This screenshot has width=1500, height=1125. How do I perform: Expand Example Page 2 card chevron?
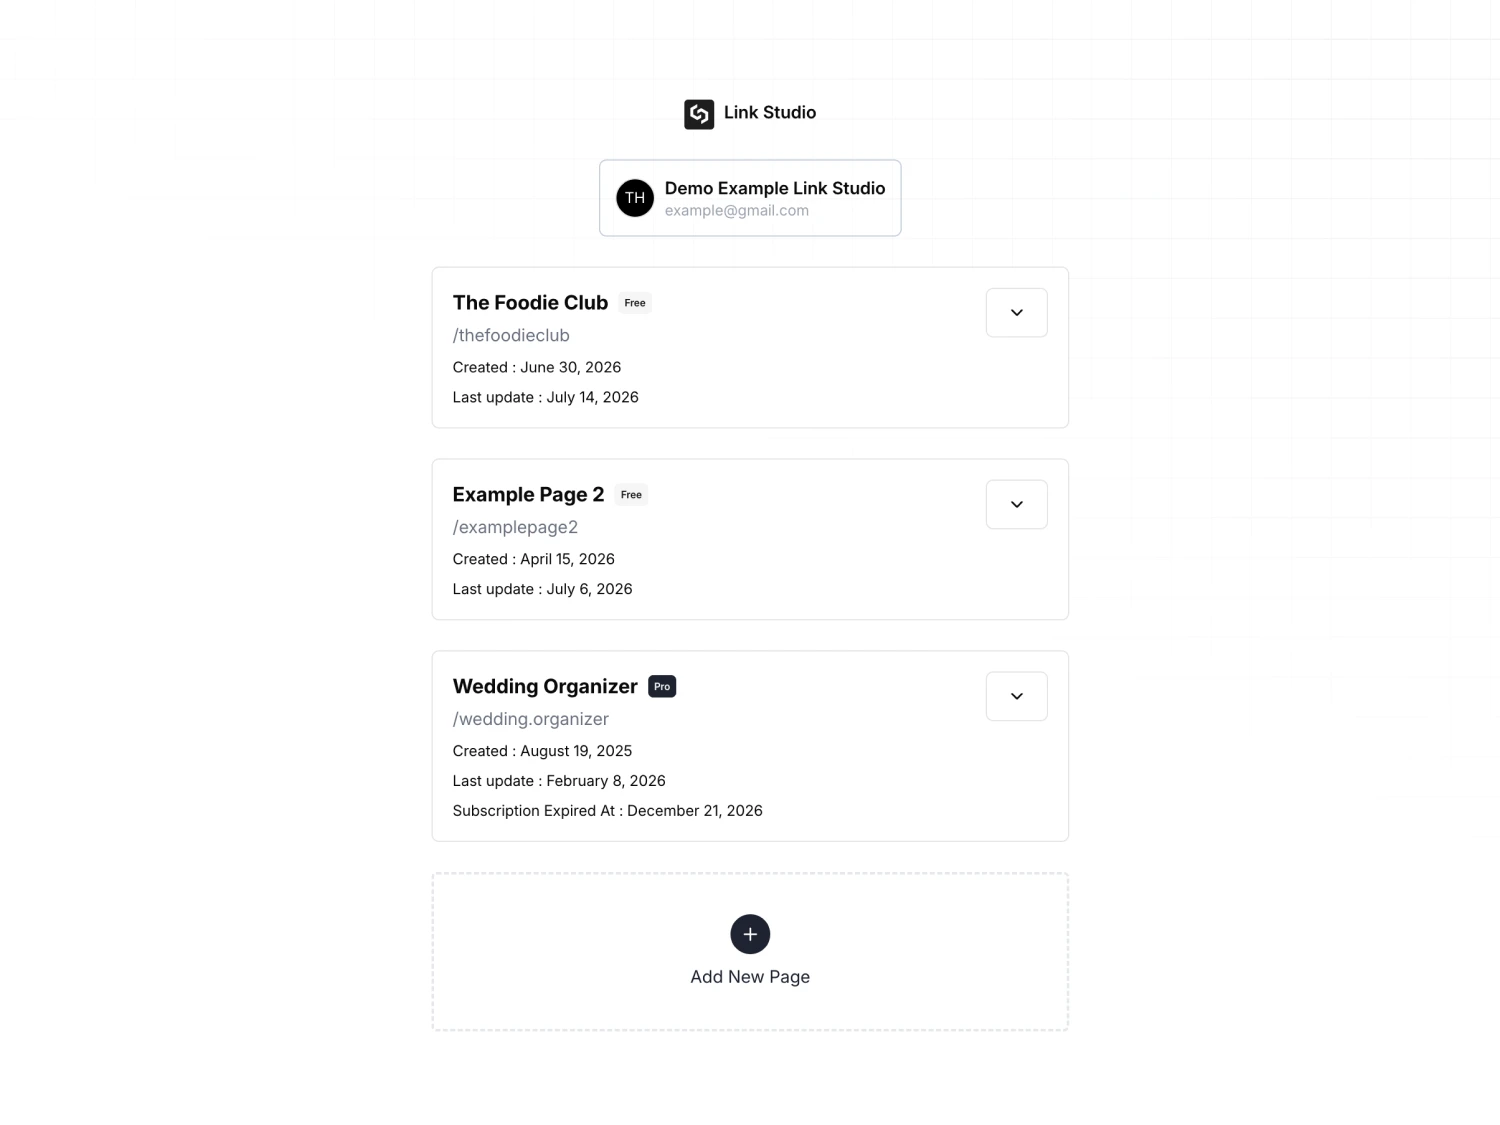click(x=1016, y=505)
